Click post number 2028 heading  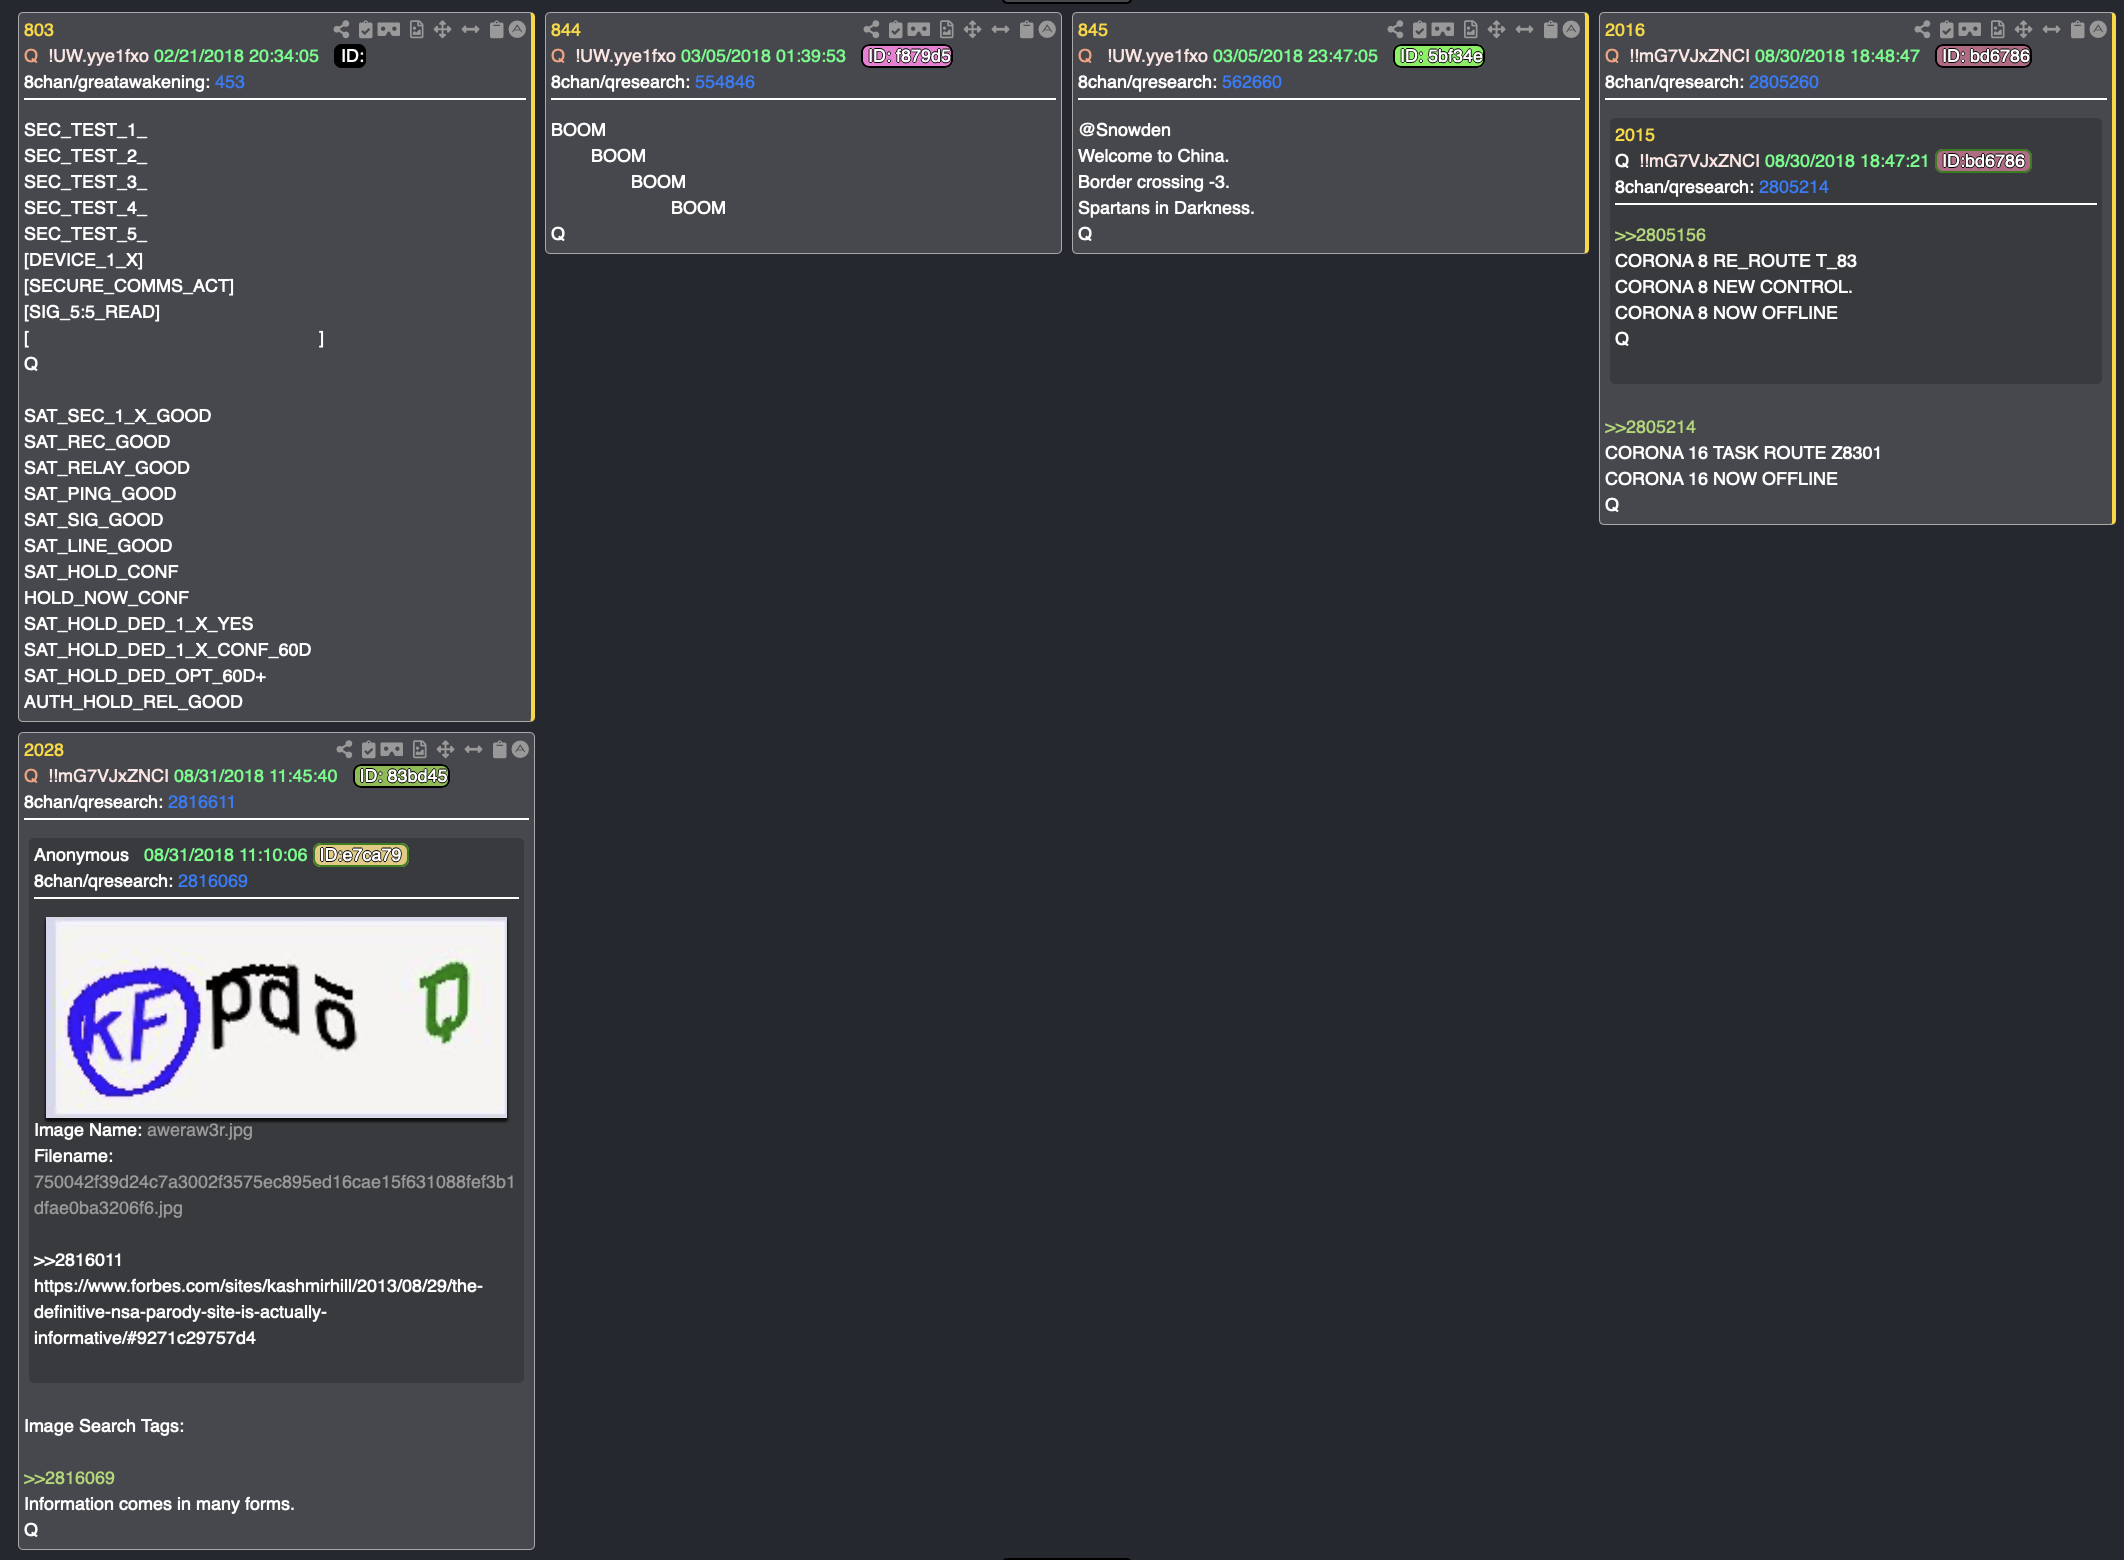[x=43, y=750]
